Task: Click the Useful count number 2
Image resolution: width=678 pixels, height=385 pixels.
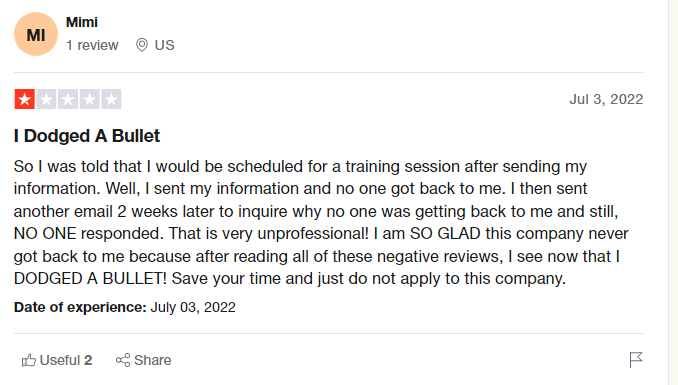Action: [88, 360]
